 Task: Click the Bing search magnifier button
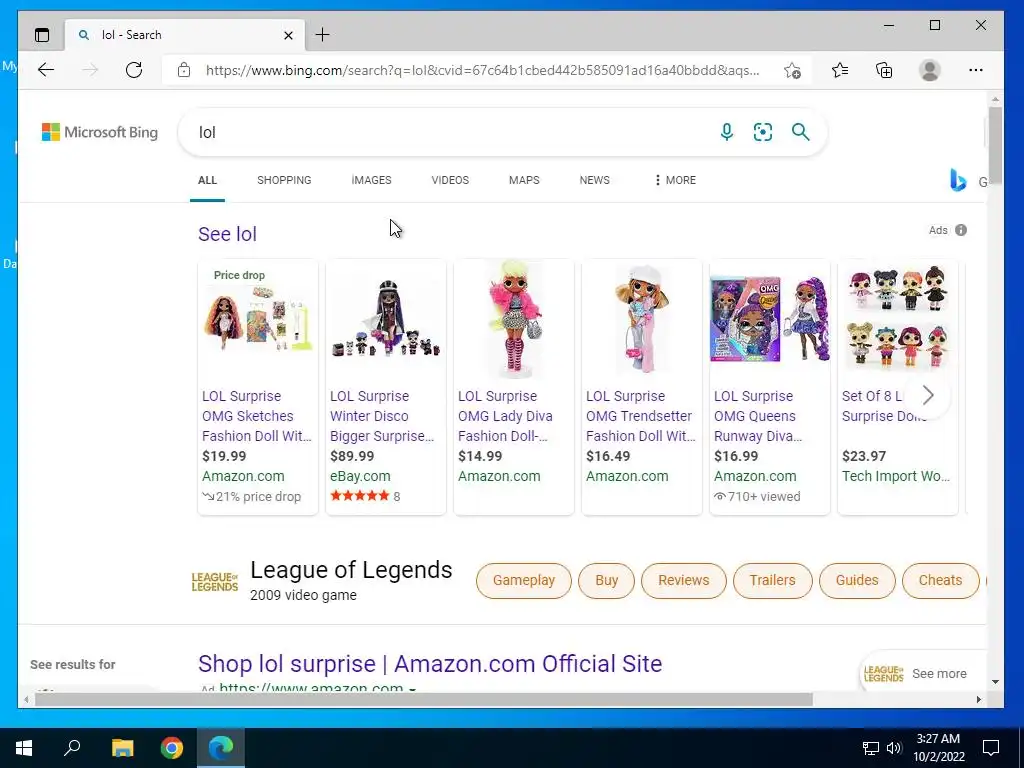801,132
